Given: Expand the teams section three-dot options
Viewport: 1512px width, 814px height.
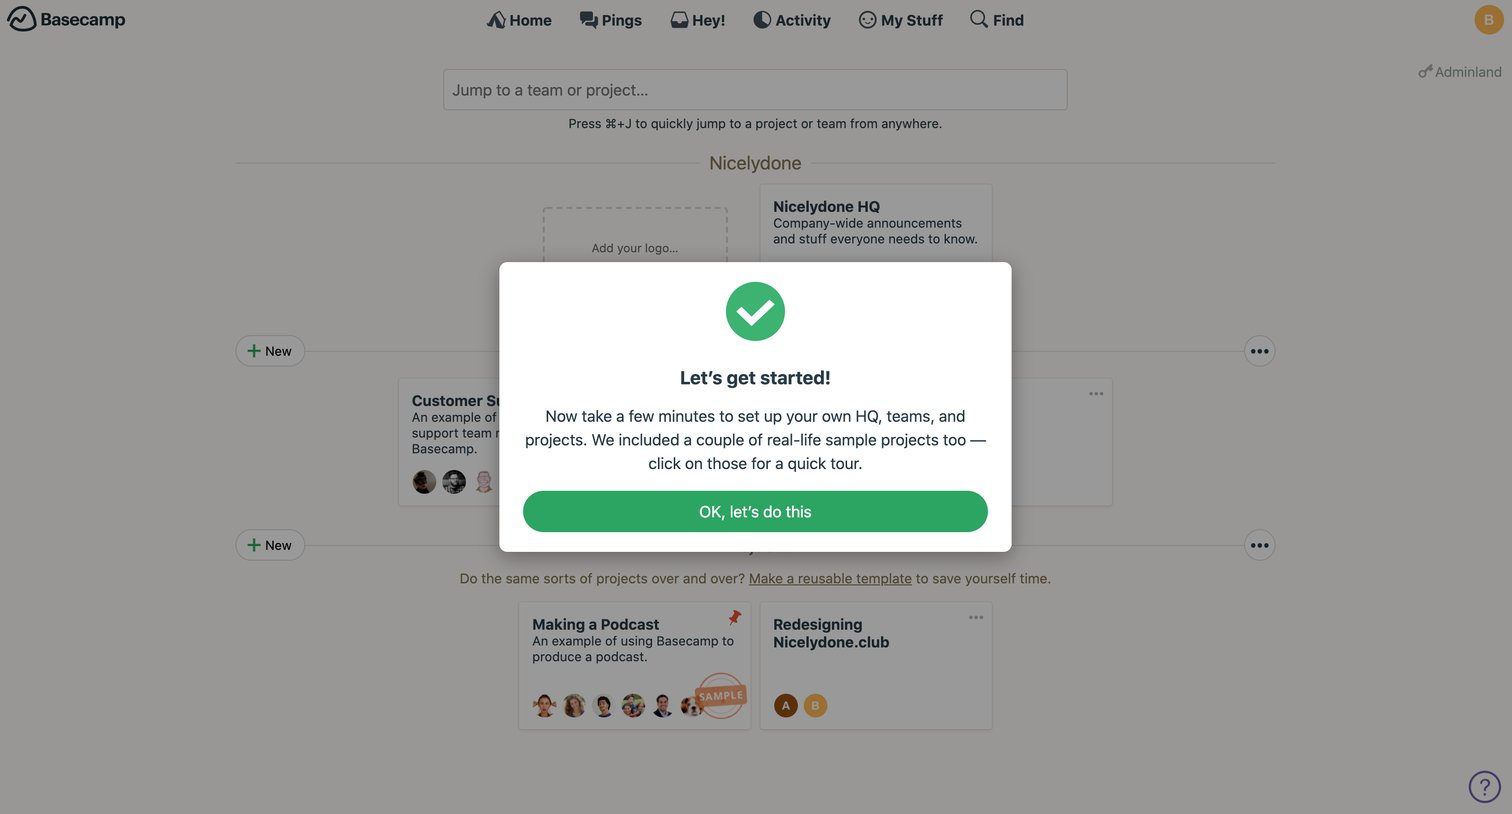Looking at the screenshot, I should [x=1260, y=351].
